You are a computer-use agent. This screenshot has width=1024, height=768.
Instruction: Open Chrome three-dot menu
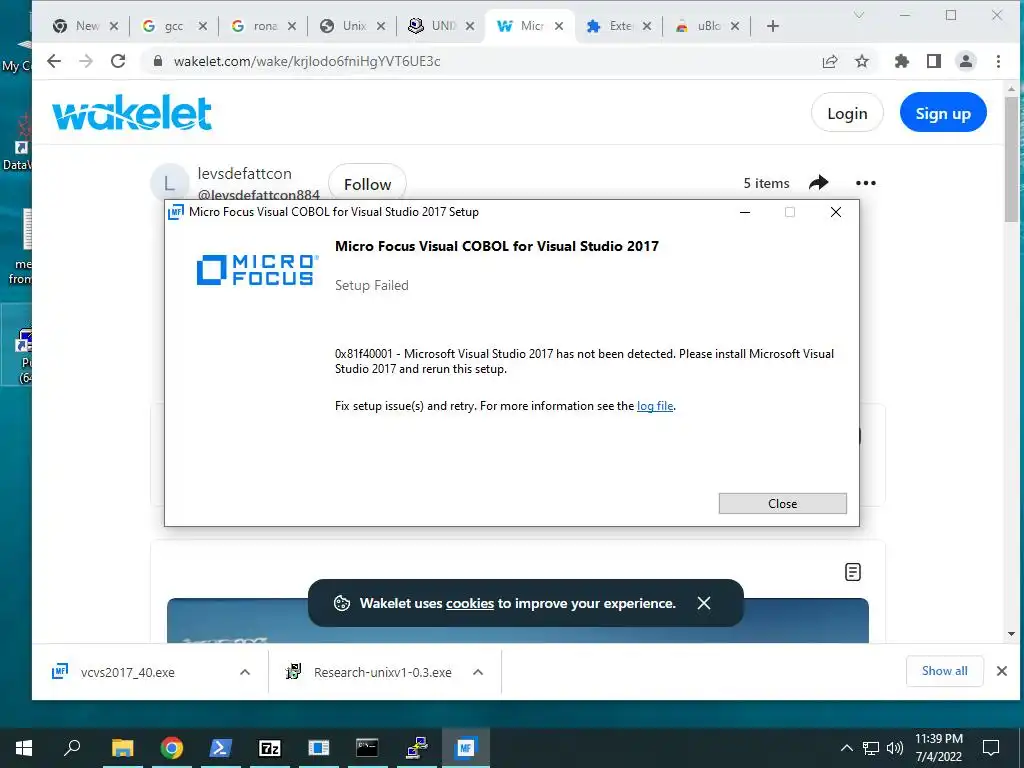point(998,61)
